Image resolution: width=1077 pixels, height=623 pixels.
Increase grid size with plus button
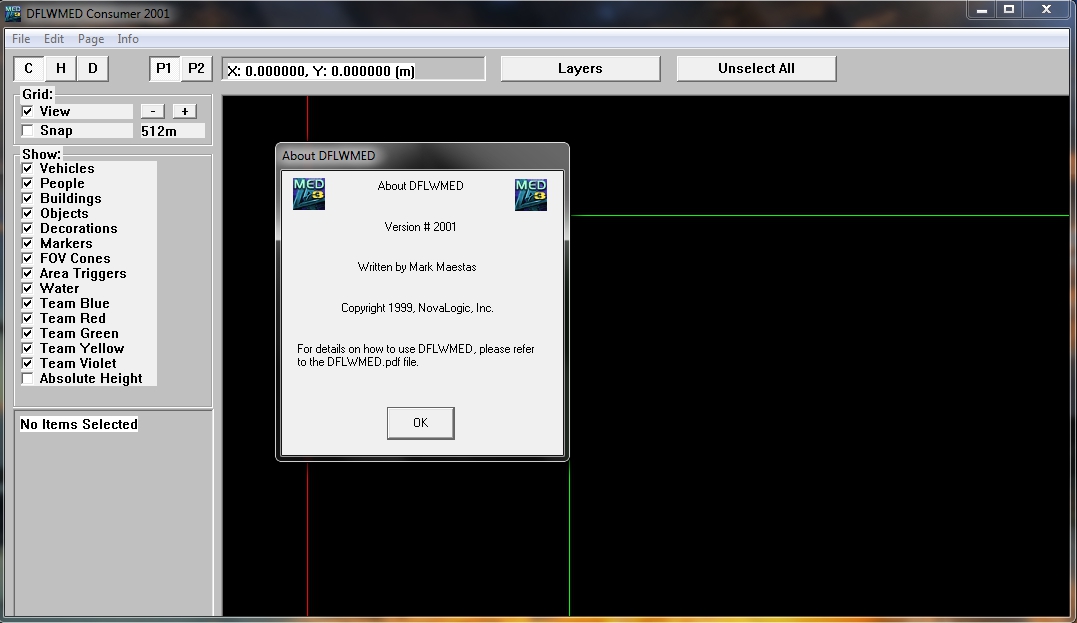[184, 111]
